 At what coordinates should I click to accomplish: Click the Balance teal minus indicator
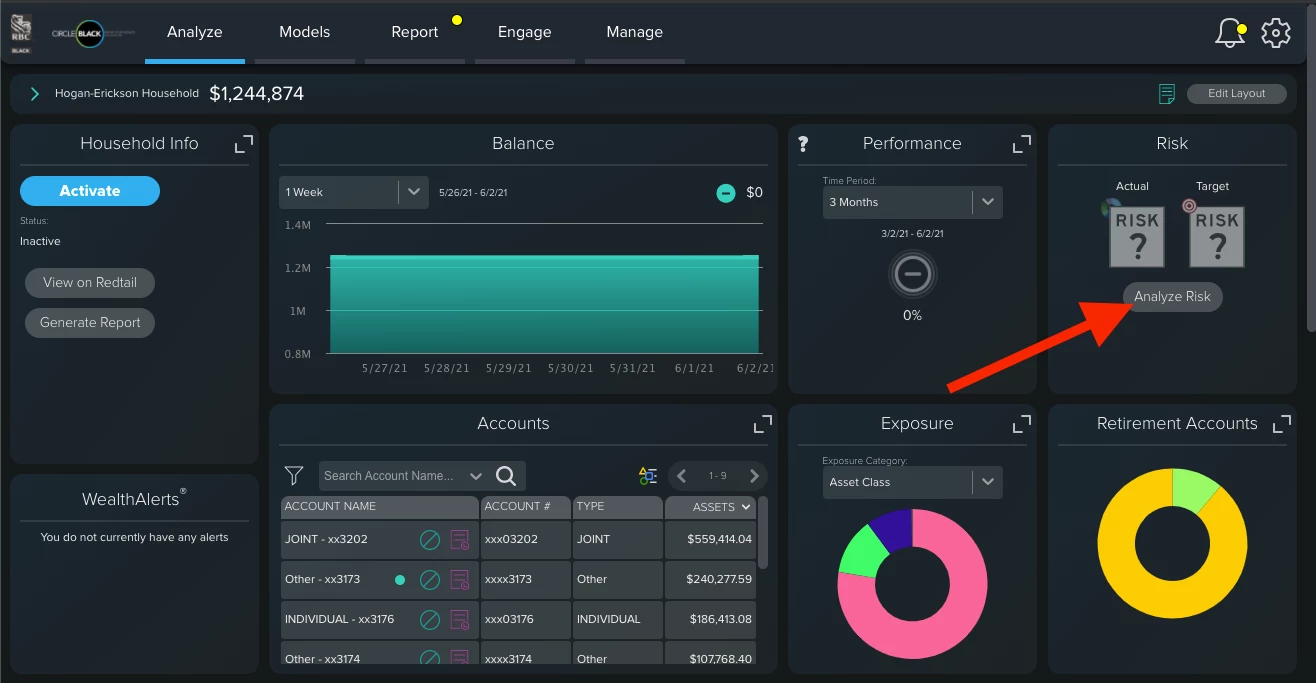coord(726,192)
